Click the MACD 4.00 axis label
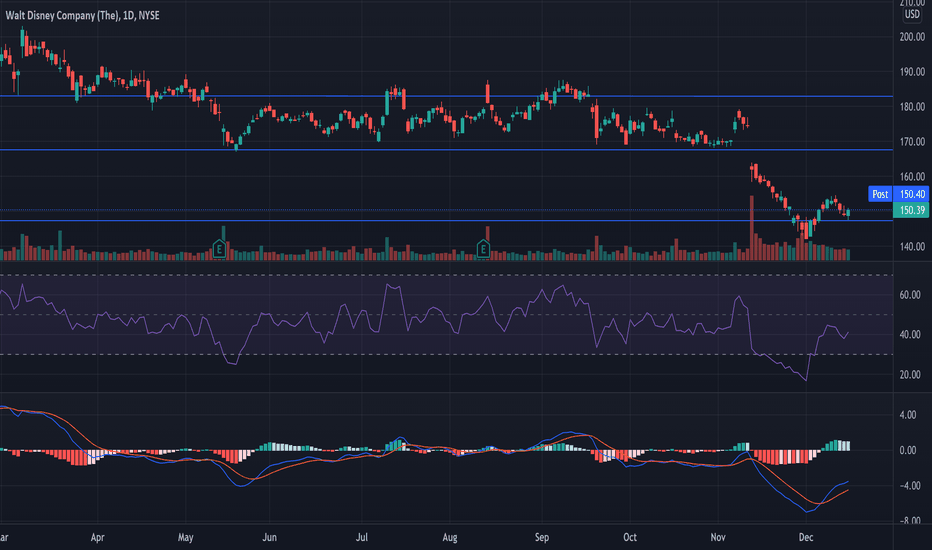Image resolution: width=932 pixels, height=550 pixels. pos(908,415)
